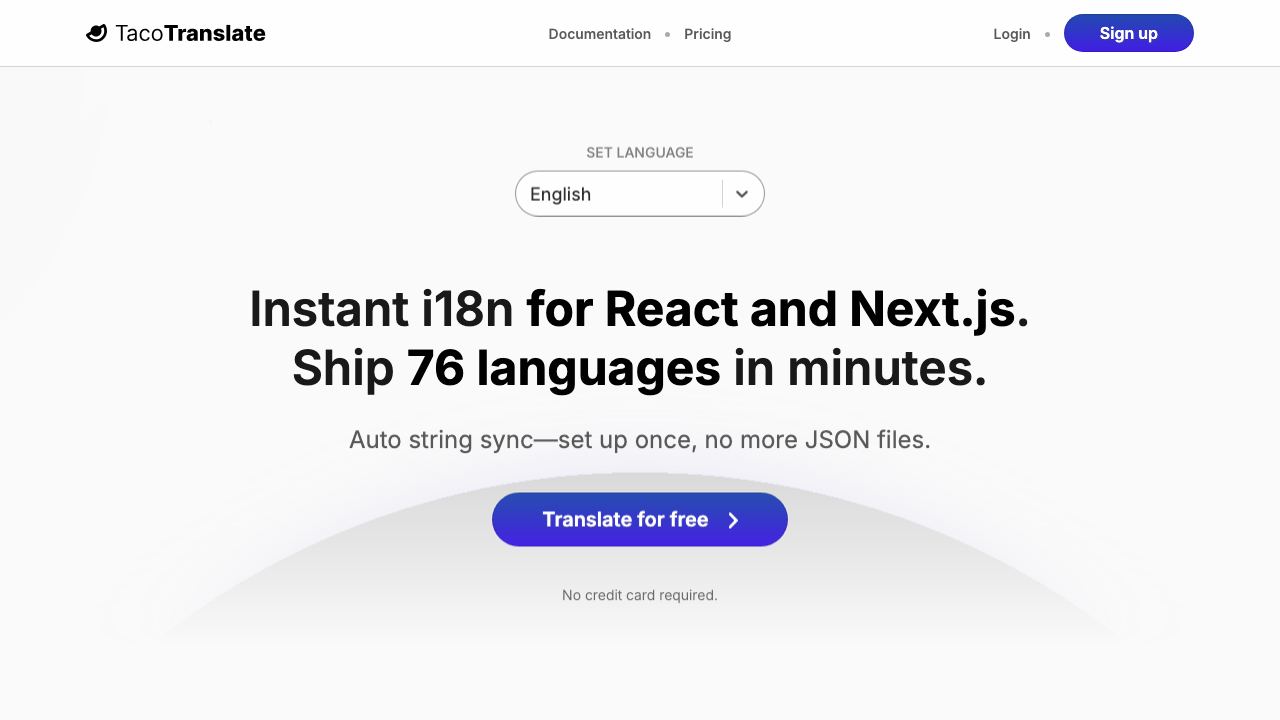This screenshot has height=720, width=1280.
Task: Click the SET LANGUAGE label
Action: coord(639,152)
